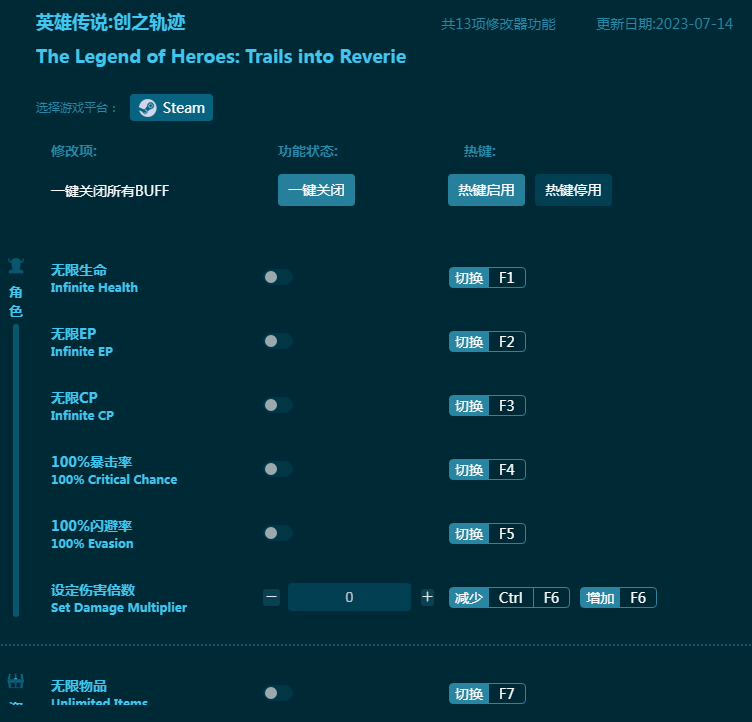Click the 热键 column header
This screenshot has height=722, width=752.
(x=480, y=152)
